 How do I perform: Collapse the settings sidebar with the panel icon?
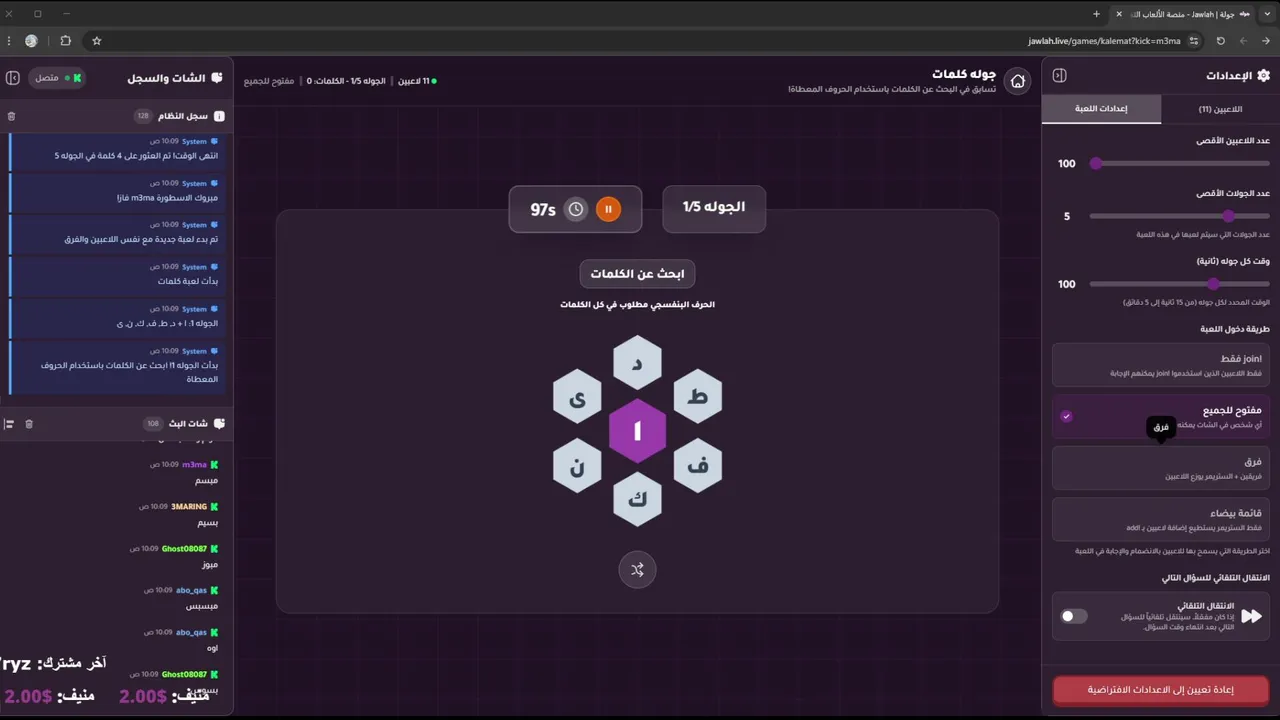(1060, 76)
